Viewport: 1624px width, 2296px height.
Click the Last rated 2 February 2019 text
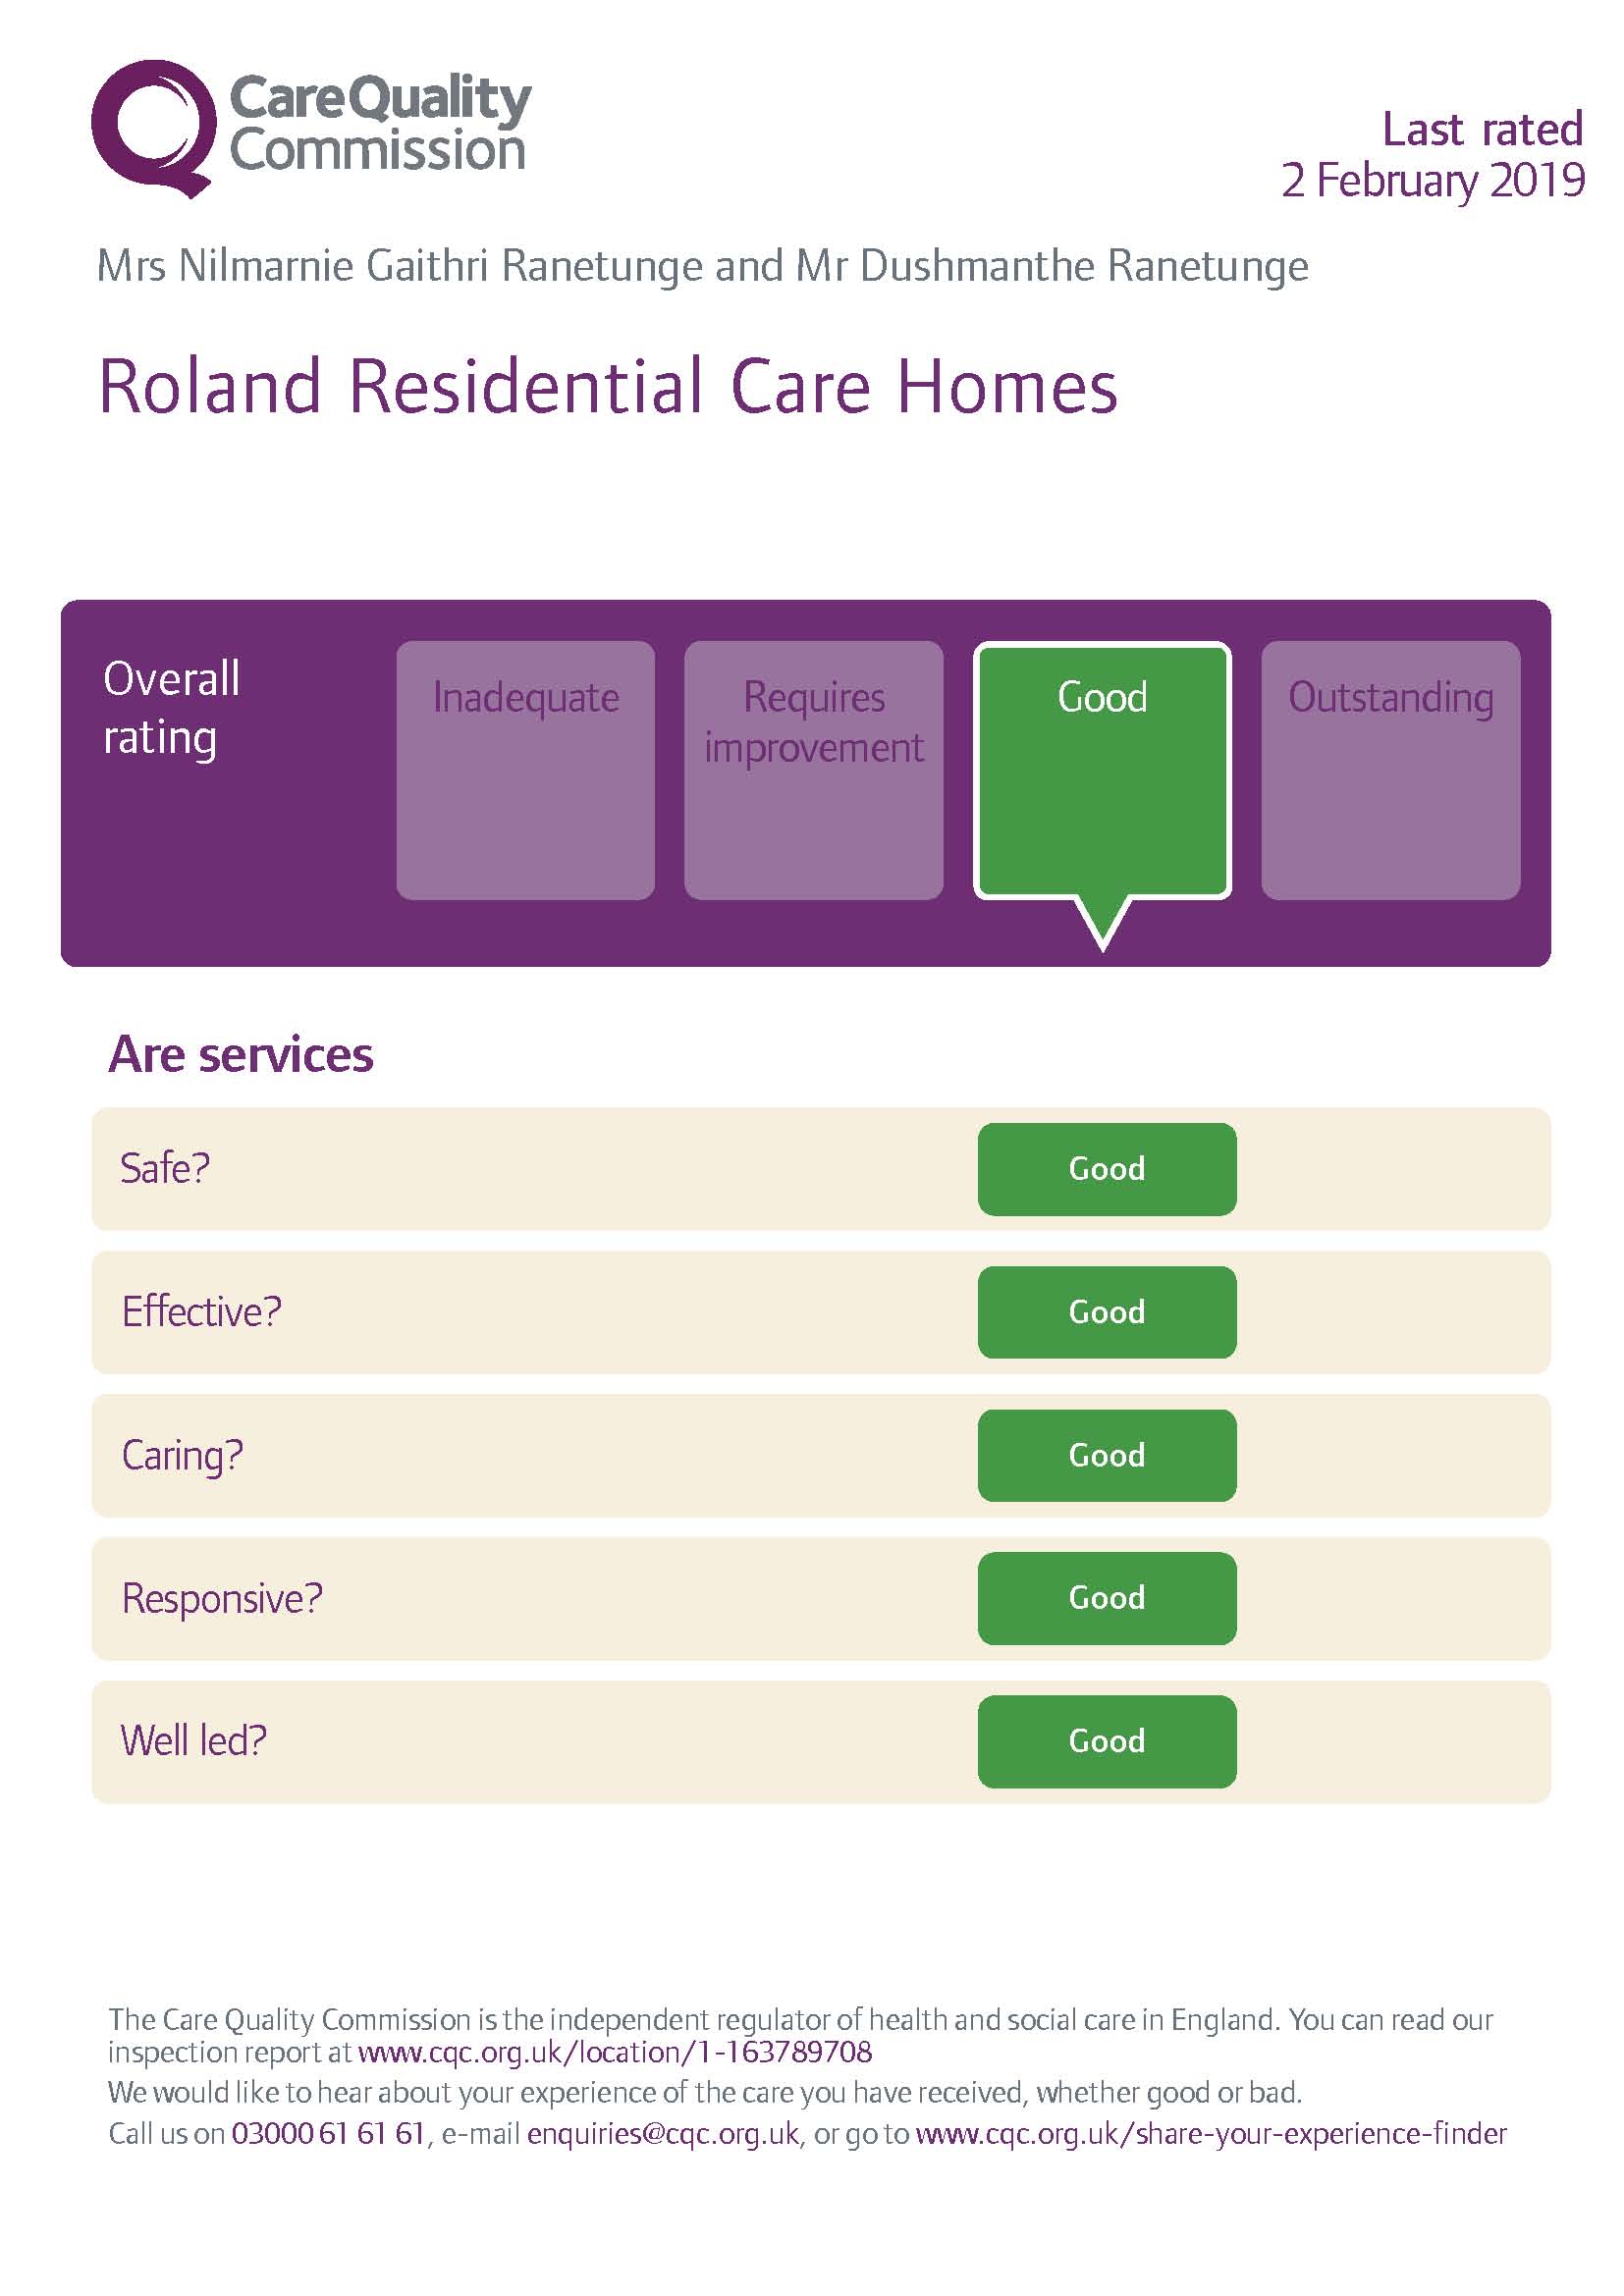coord(1432,155)
